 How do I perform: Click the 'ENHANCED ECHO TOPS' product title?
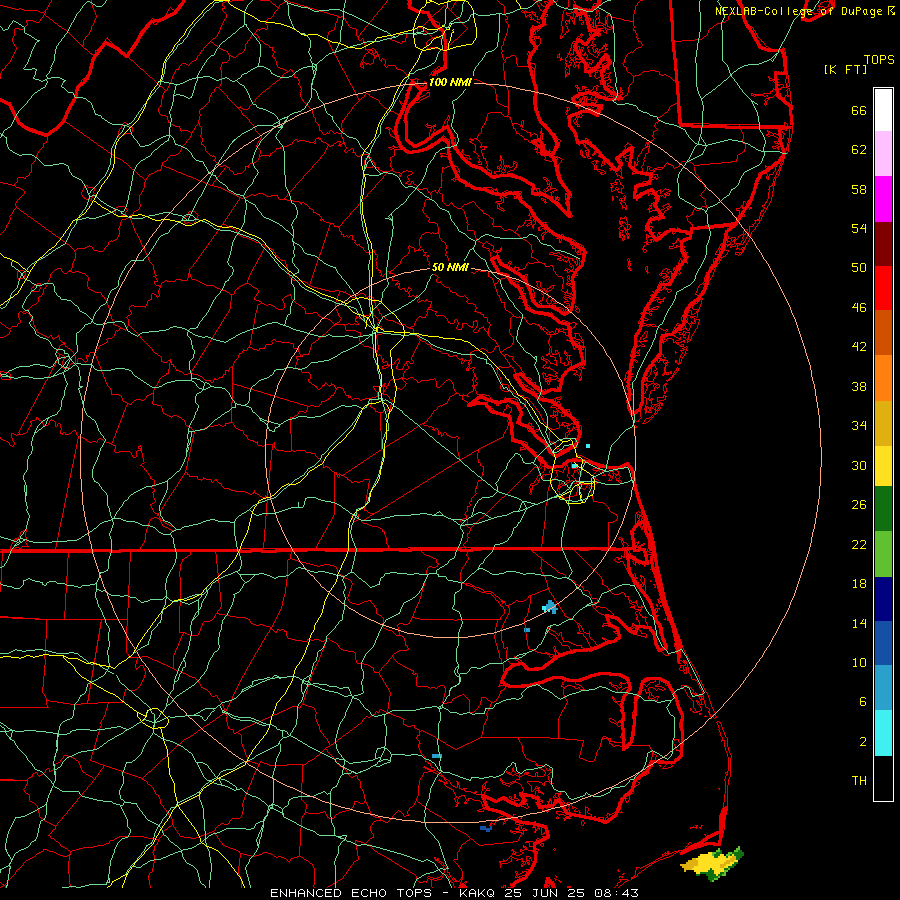pyautogui.click(x=351, y=893)
